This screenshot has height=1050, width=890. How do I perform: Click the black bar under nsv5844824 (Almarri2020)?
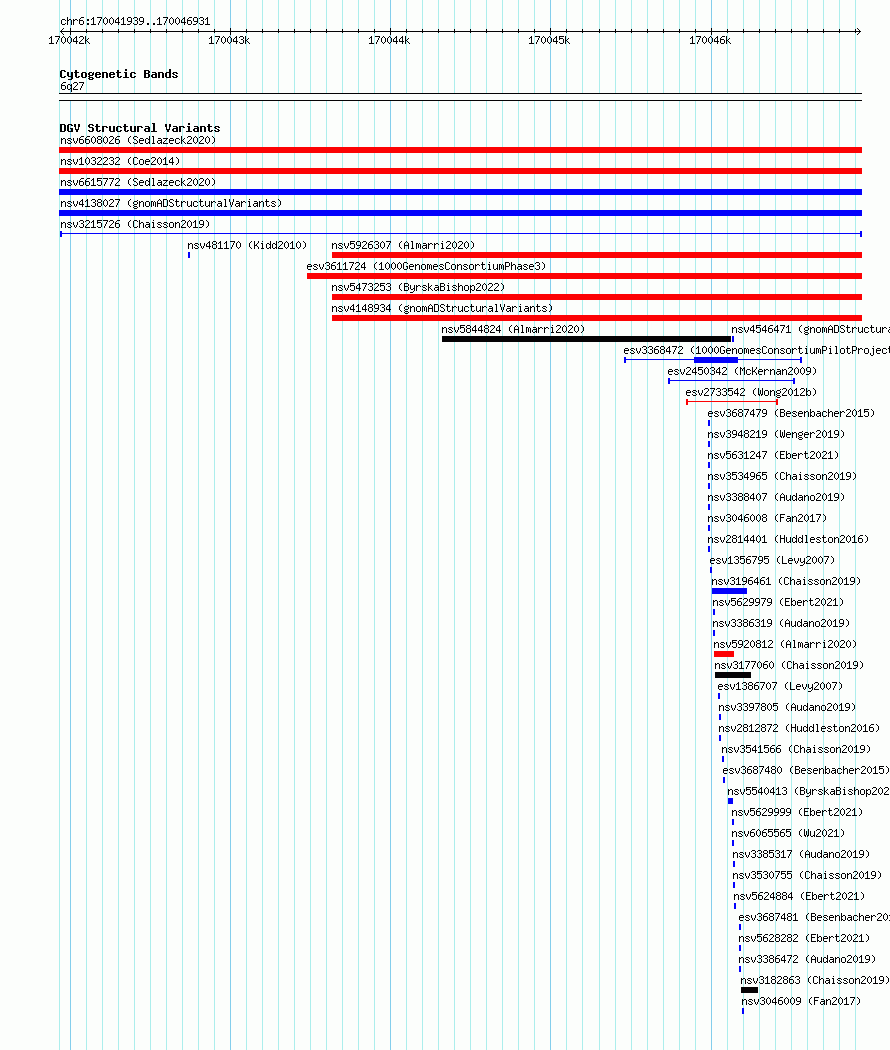point(587,339)
